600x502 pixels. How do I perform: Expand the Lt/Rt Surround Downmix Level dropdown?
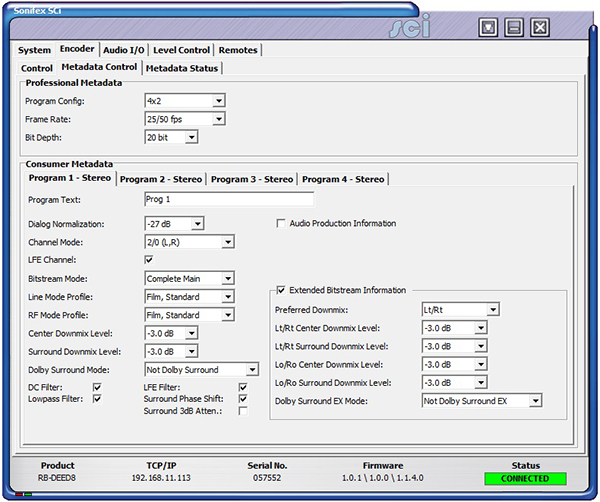455,346
